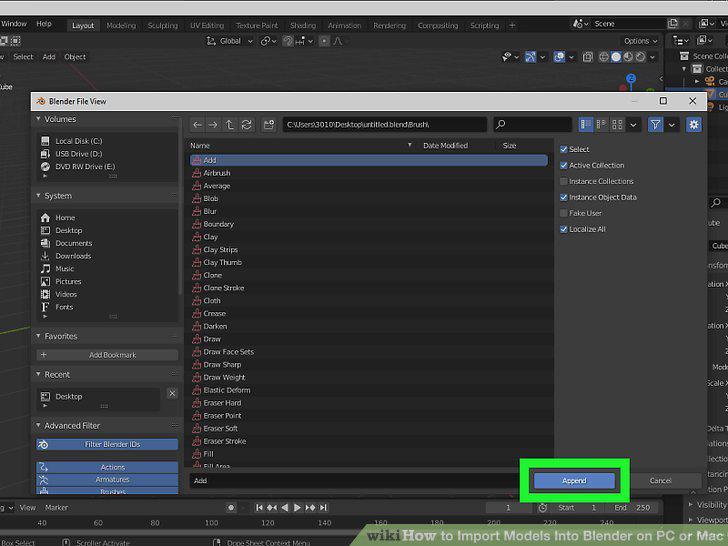Viewport: 728px width, 546px height.
Task: Collapse the System panel
Action: (39, 195)
